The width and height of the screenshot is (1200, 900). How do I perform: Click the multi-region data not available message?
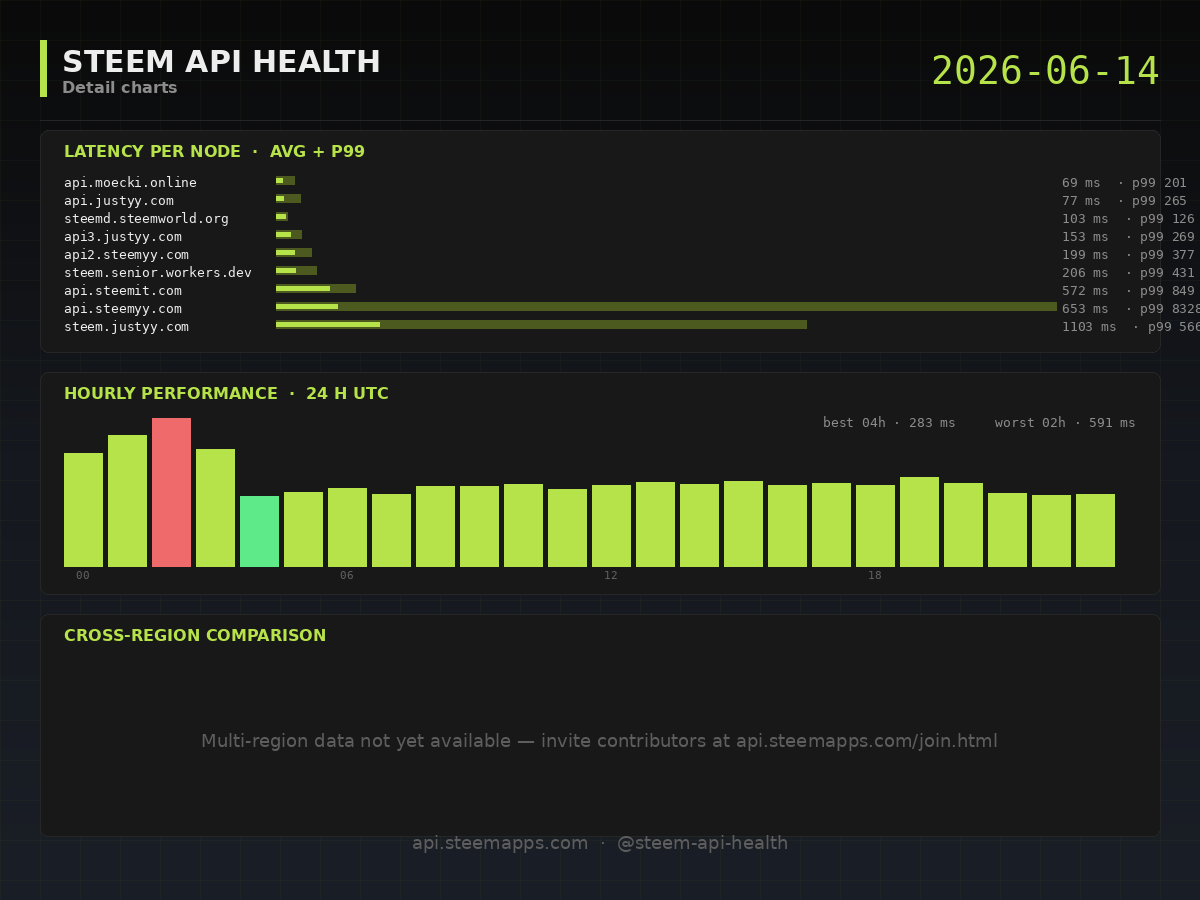600,742
